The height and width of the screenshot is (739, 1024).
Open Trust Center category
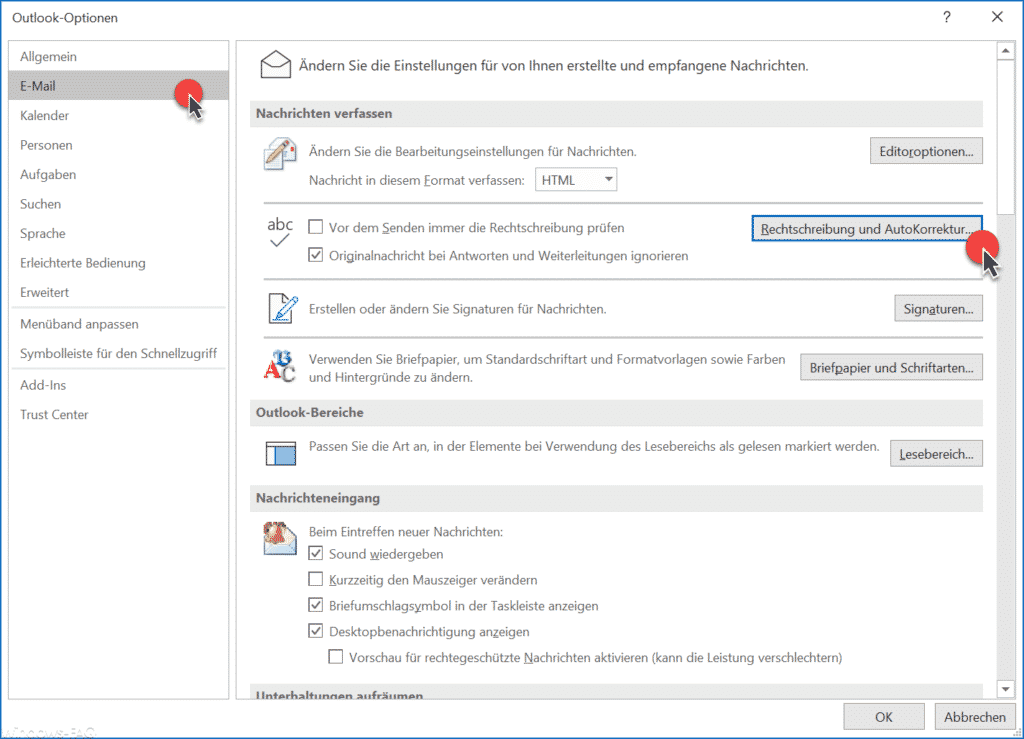(119, 415)
